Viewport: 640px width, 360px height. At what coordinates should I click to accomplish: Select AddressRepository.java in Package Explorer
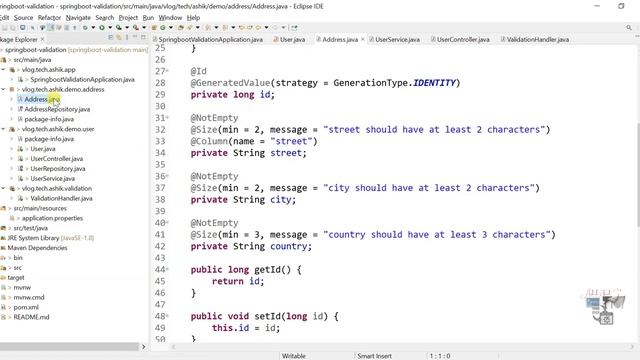click(57, 109)
